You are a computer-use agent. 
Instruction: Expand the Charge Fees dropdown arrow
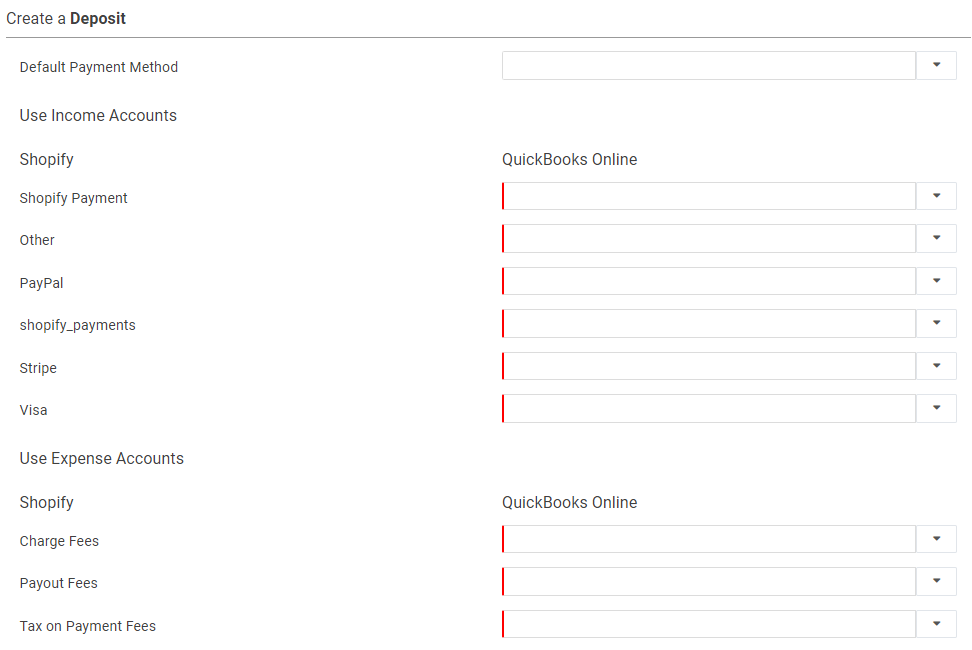(x=936, y=539)
